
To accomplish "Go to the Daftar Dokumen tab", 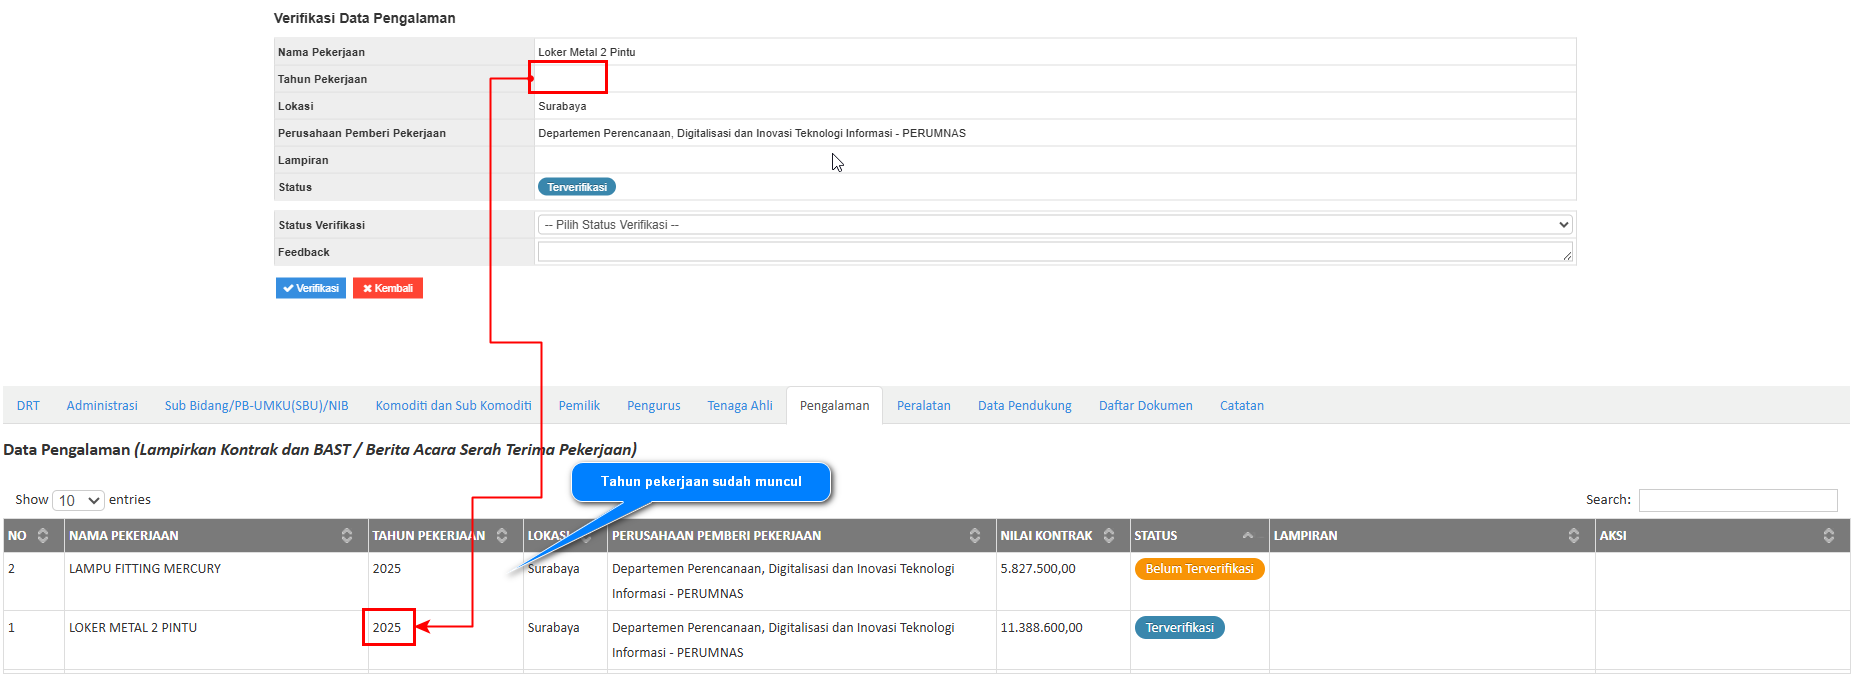I will pos(1145,406).
